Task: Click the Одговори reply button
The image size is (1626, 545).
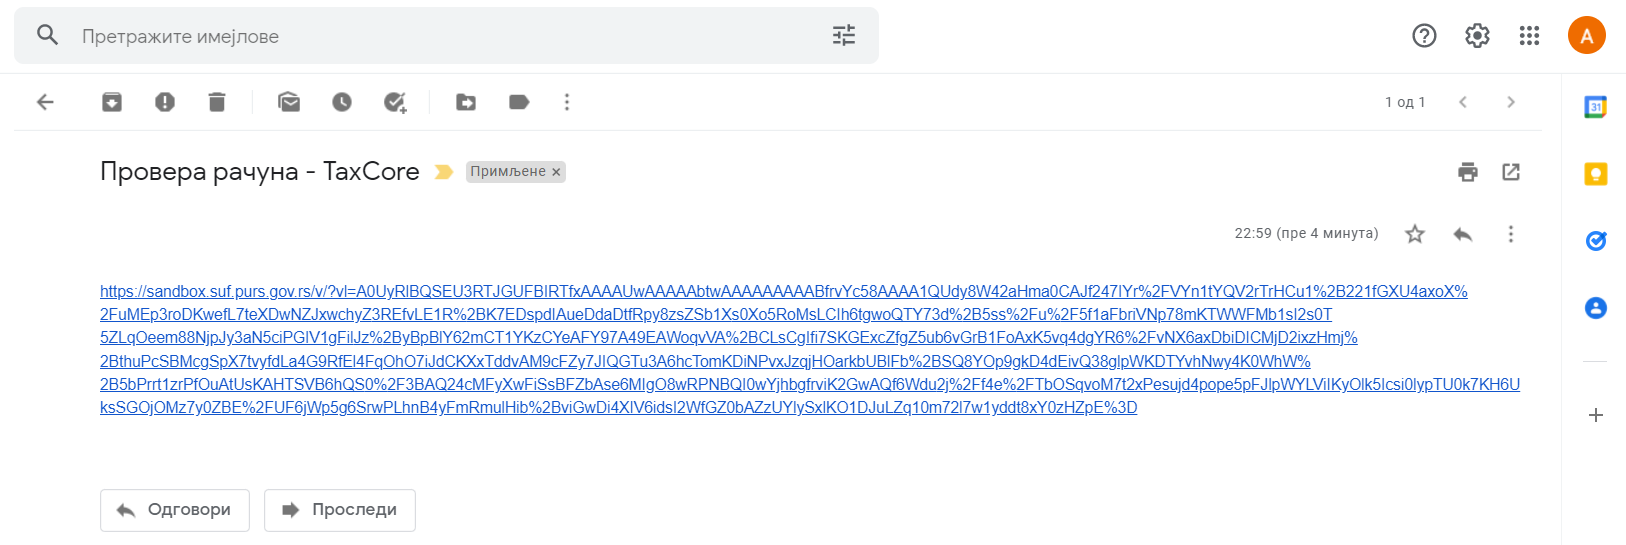Action: tap(175, 510)
